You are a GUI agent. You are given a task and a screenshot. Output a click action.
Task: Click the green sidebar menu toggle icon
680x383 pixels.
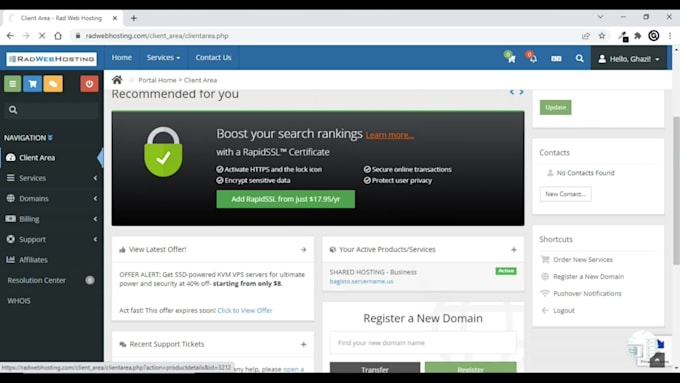[13, 84]
